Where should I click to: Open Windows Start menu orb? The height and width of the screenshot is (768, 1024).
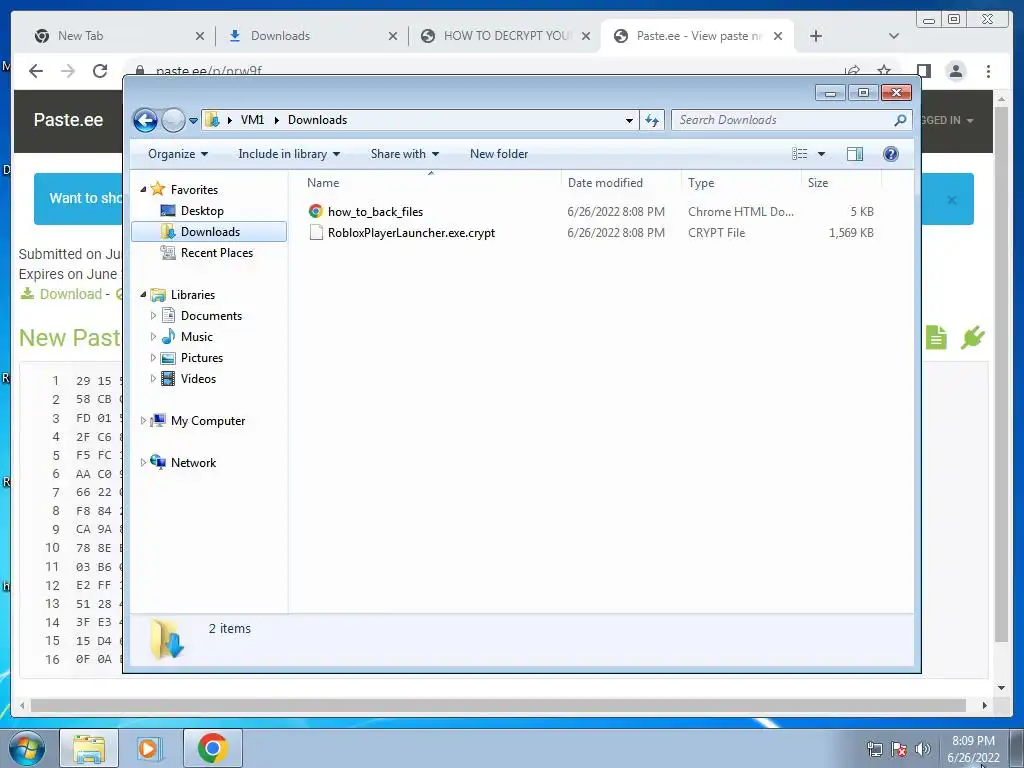pos(27,748)
